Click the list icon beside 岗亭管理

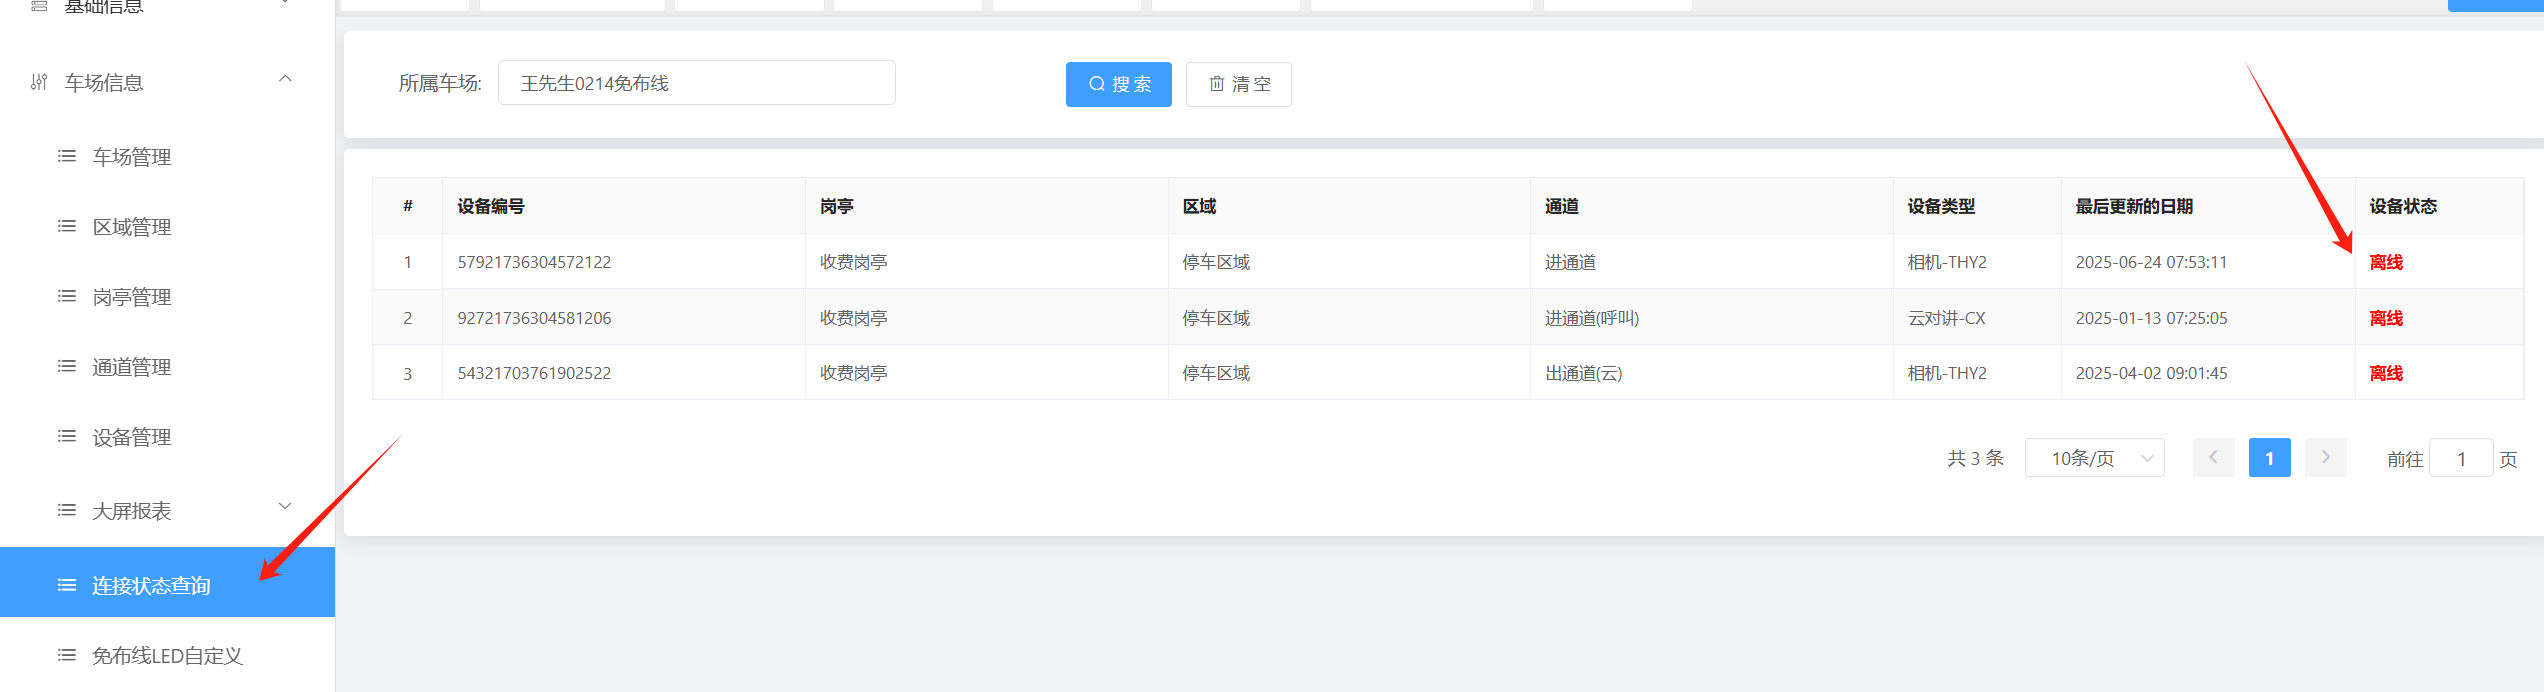pos(67,296)
